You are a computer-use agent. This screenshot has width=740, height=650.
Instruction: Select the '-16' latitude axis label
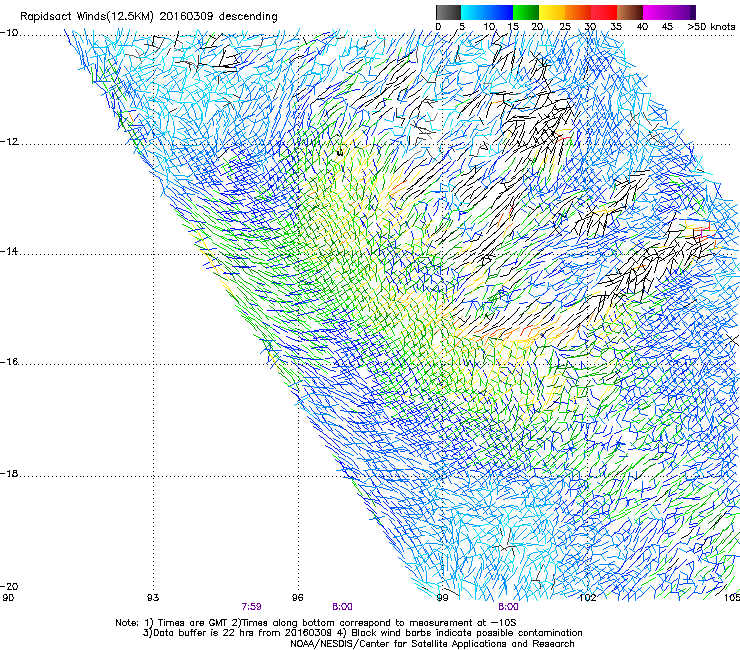[9, 362]
